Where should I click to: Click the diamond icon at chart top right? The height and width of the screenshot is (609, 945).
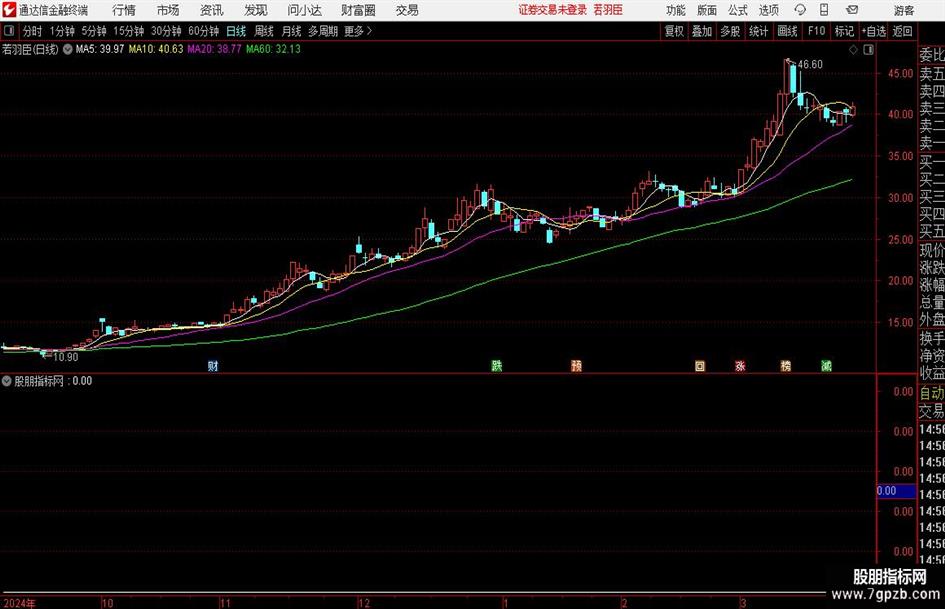pyautogui.click(x=853, y=50)
